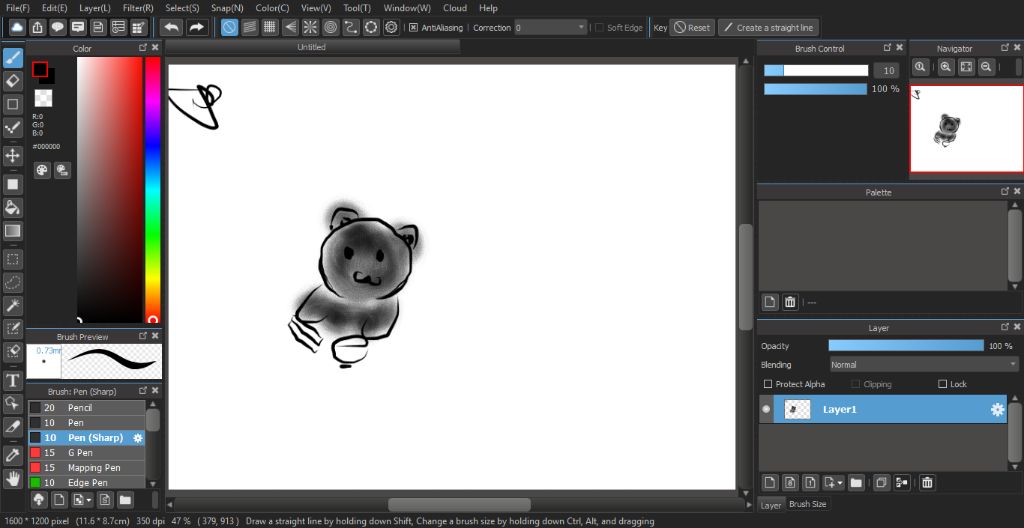Click the foreground color swatch

[x=40, y=69]
